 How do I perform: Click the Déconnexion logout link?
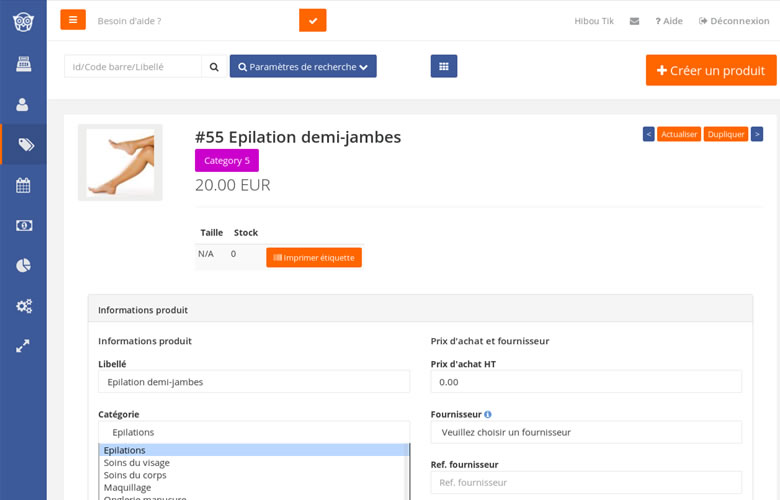tap(734, 21)
